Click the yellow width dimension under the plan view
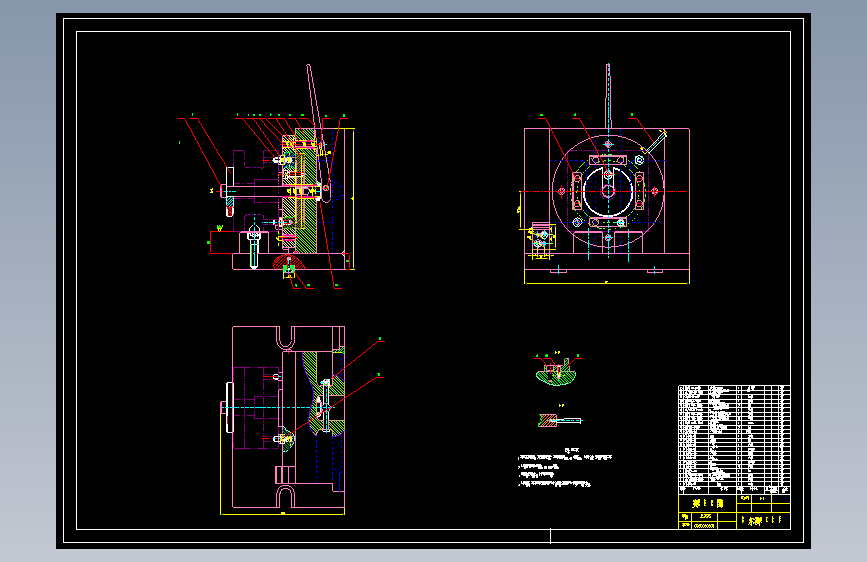 (x=283, y=513)
